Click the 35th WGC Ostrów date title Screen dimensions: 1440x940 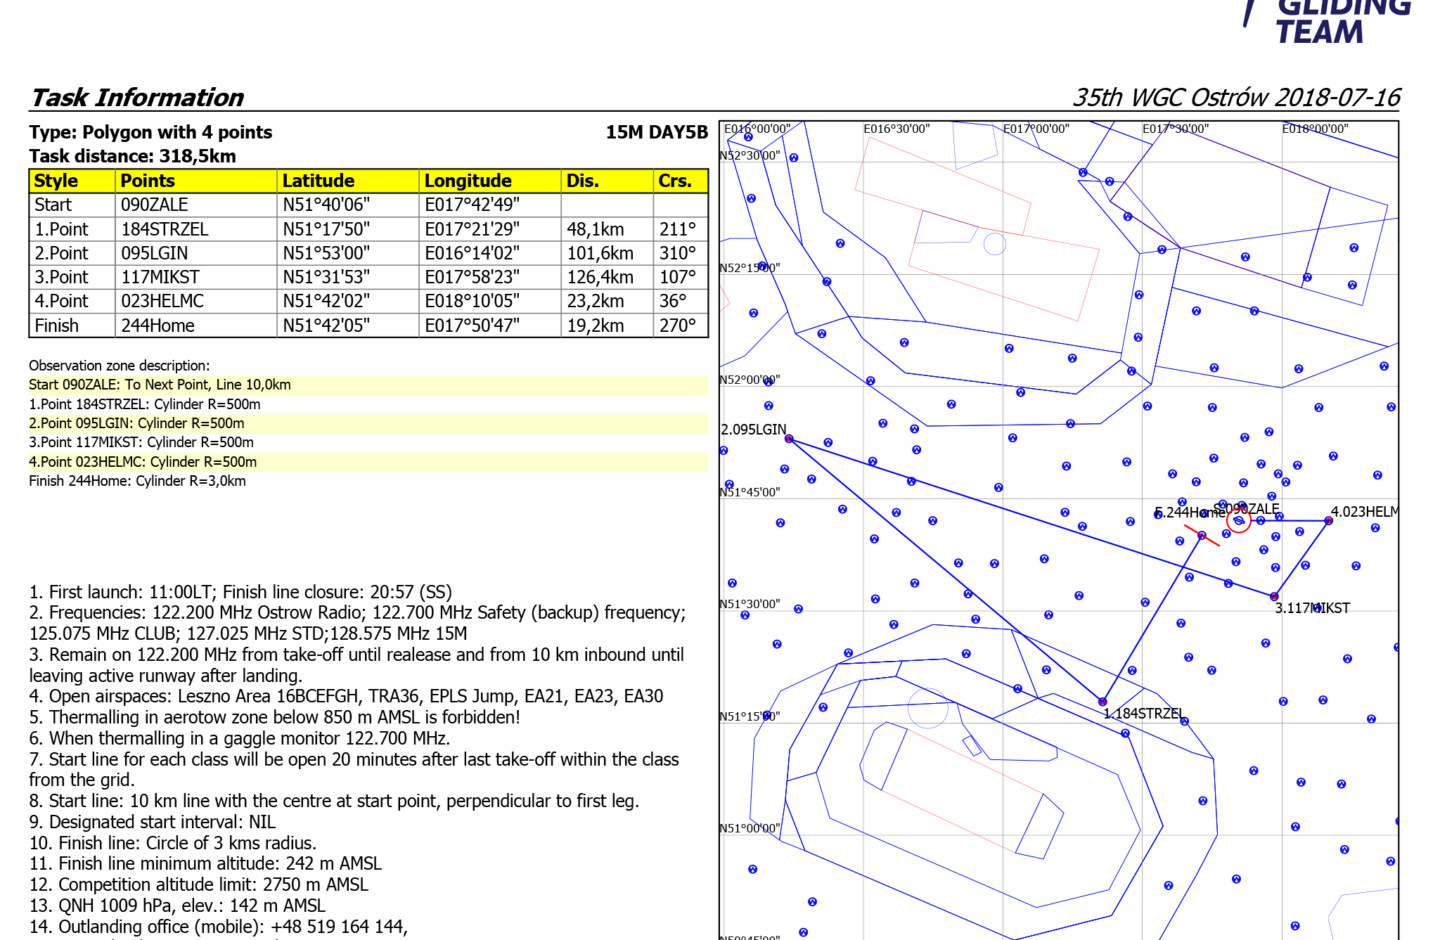click(x=1236, y=97)
